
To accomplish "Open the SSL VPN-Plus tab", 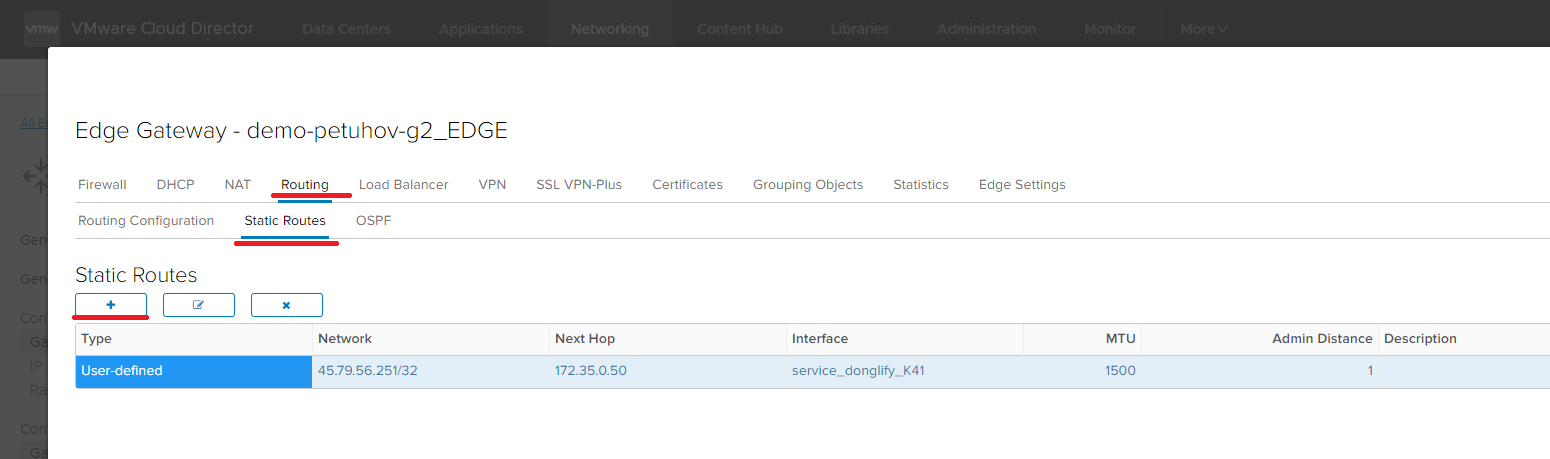I will [x=579, y=185].
